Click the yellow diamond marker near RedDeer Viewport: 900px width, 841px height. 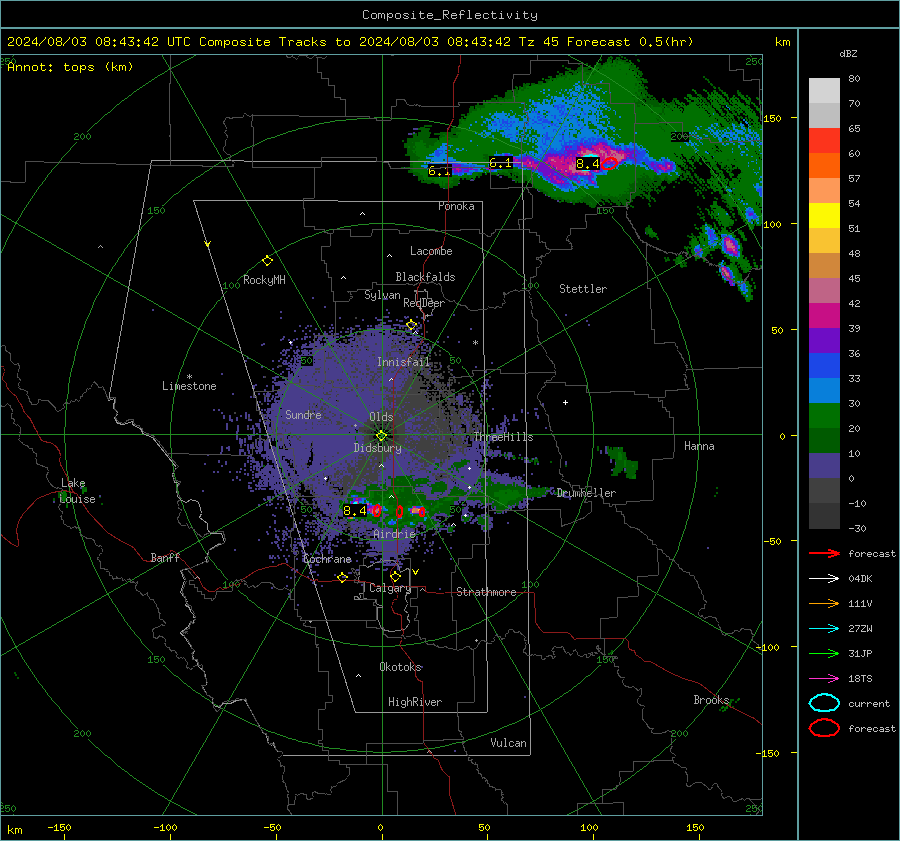pos(411,325)
